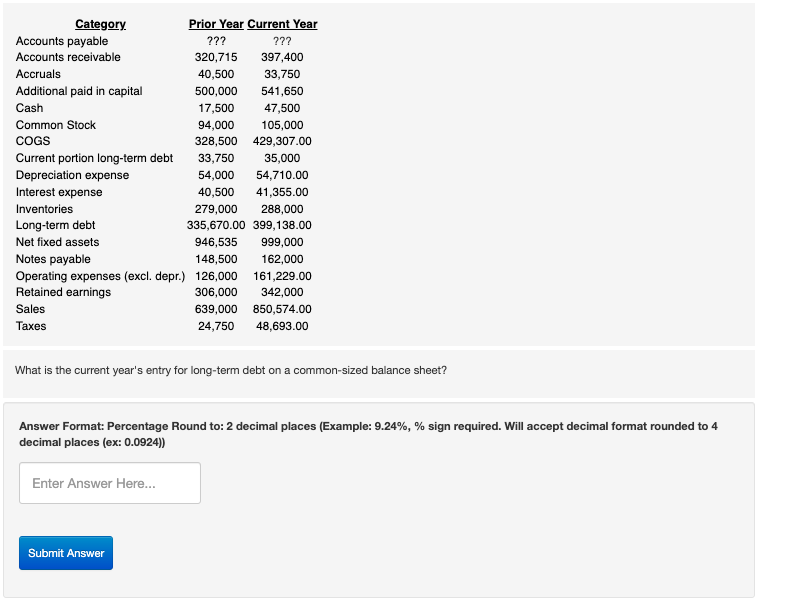The width and height of the screenshot is (790, 610).
Task: Click the Additional paid in capital label
Action: (79, 91)
